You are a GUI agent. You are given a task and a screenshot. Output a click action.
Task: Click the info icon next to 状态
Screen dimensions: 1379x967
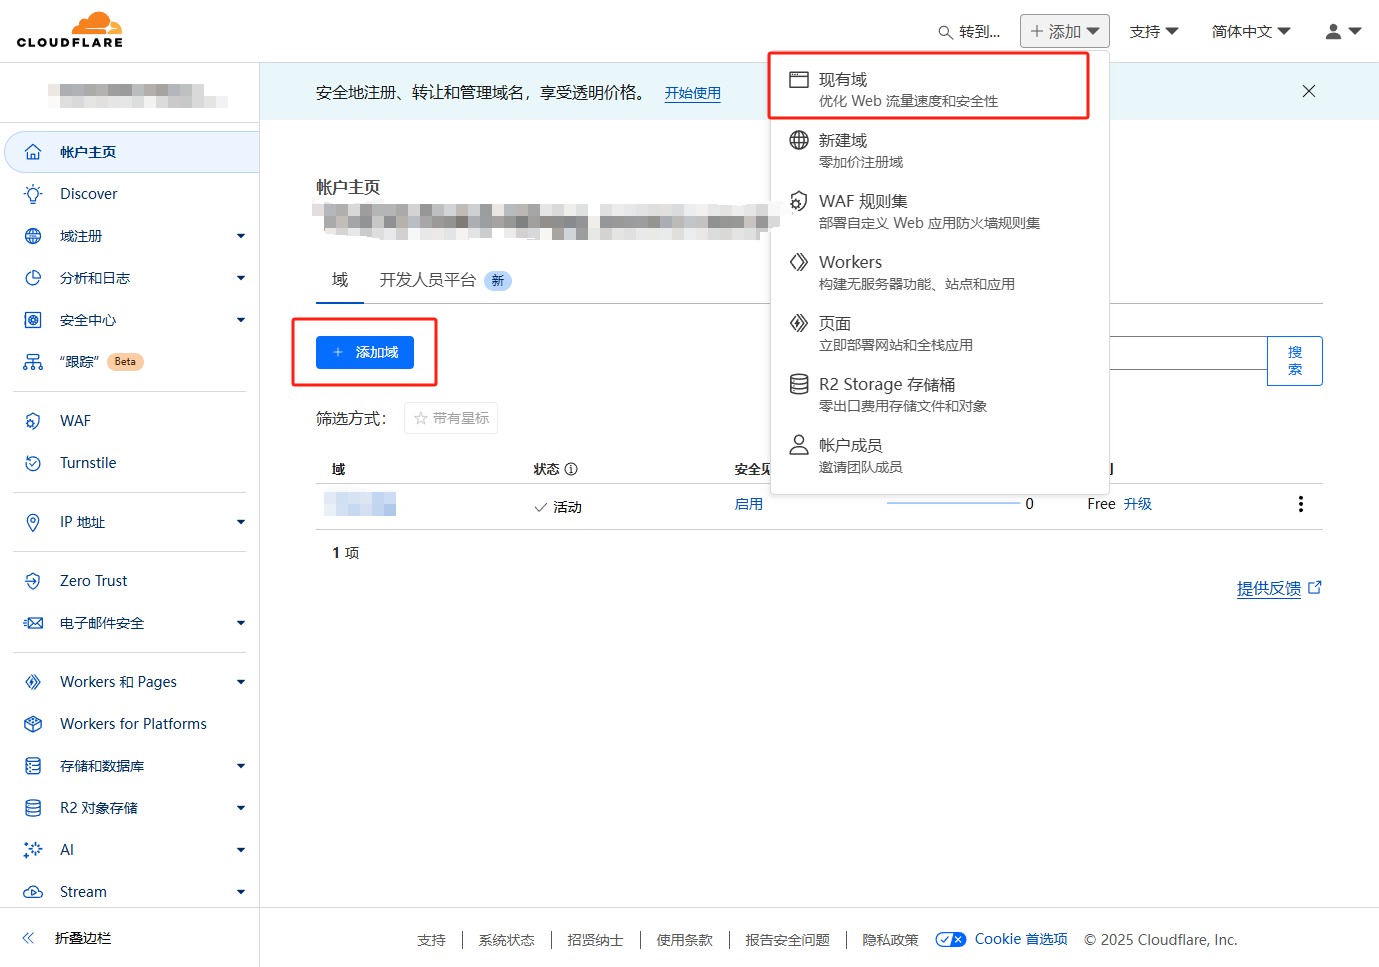click(x=571, y=469)
